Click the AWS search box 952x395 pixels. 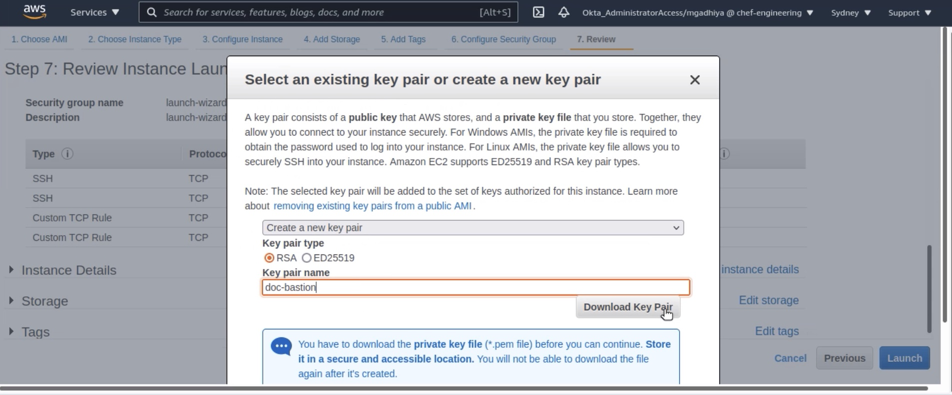coord(328,12)
